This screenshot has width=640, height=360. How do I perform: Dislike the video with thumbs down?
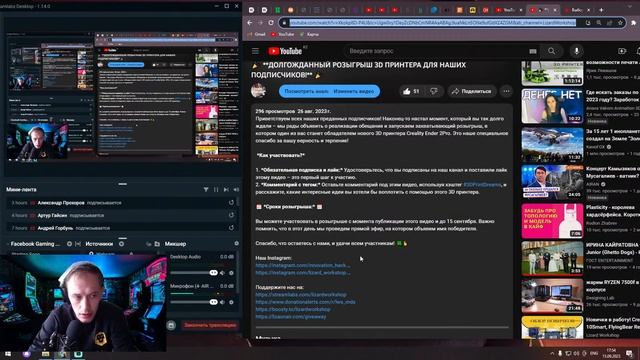433,91
